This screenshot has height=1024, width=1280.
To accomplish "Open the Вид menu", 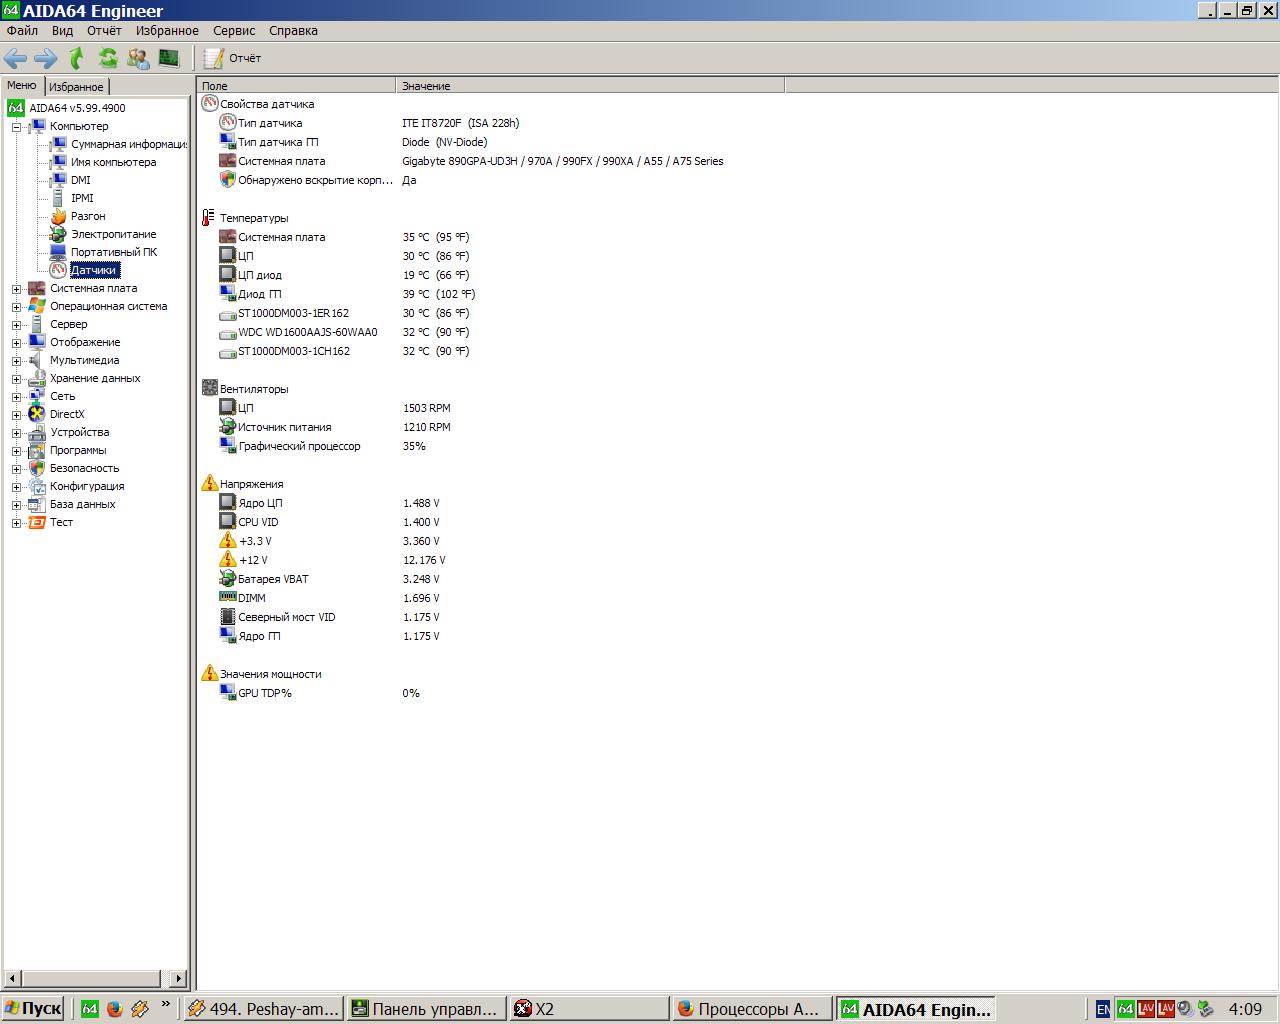I will [x=62, y=31].
